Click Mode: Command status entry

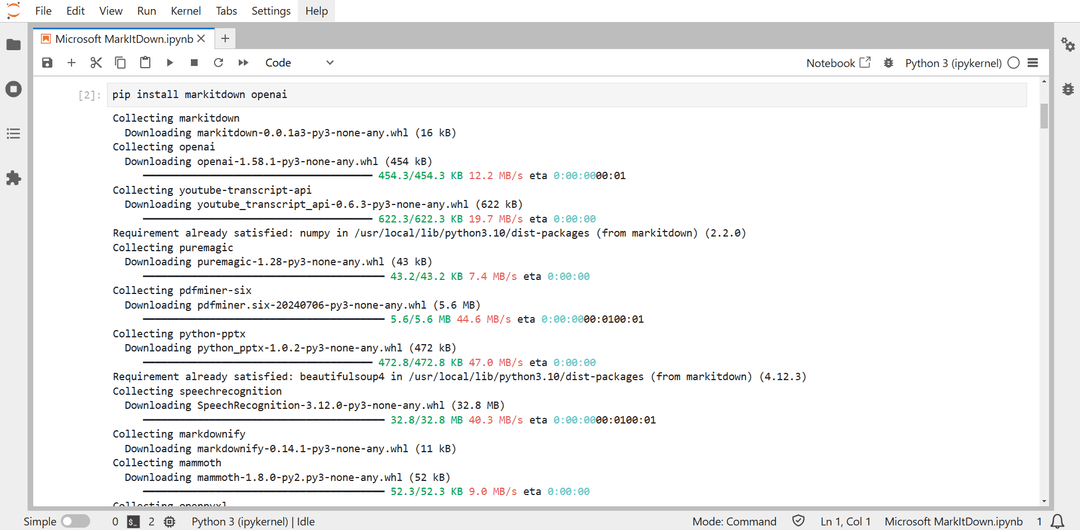(x=734, y=522)
